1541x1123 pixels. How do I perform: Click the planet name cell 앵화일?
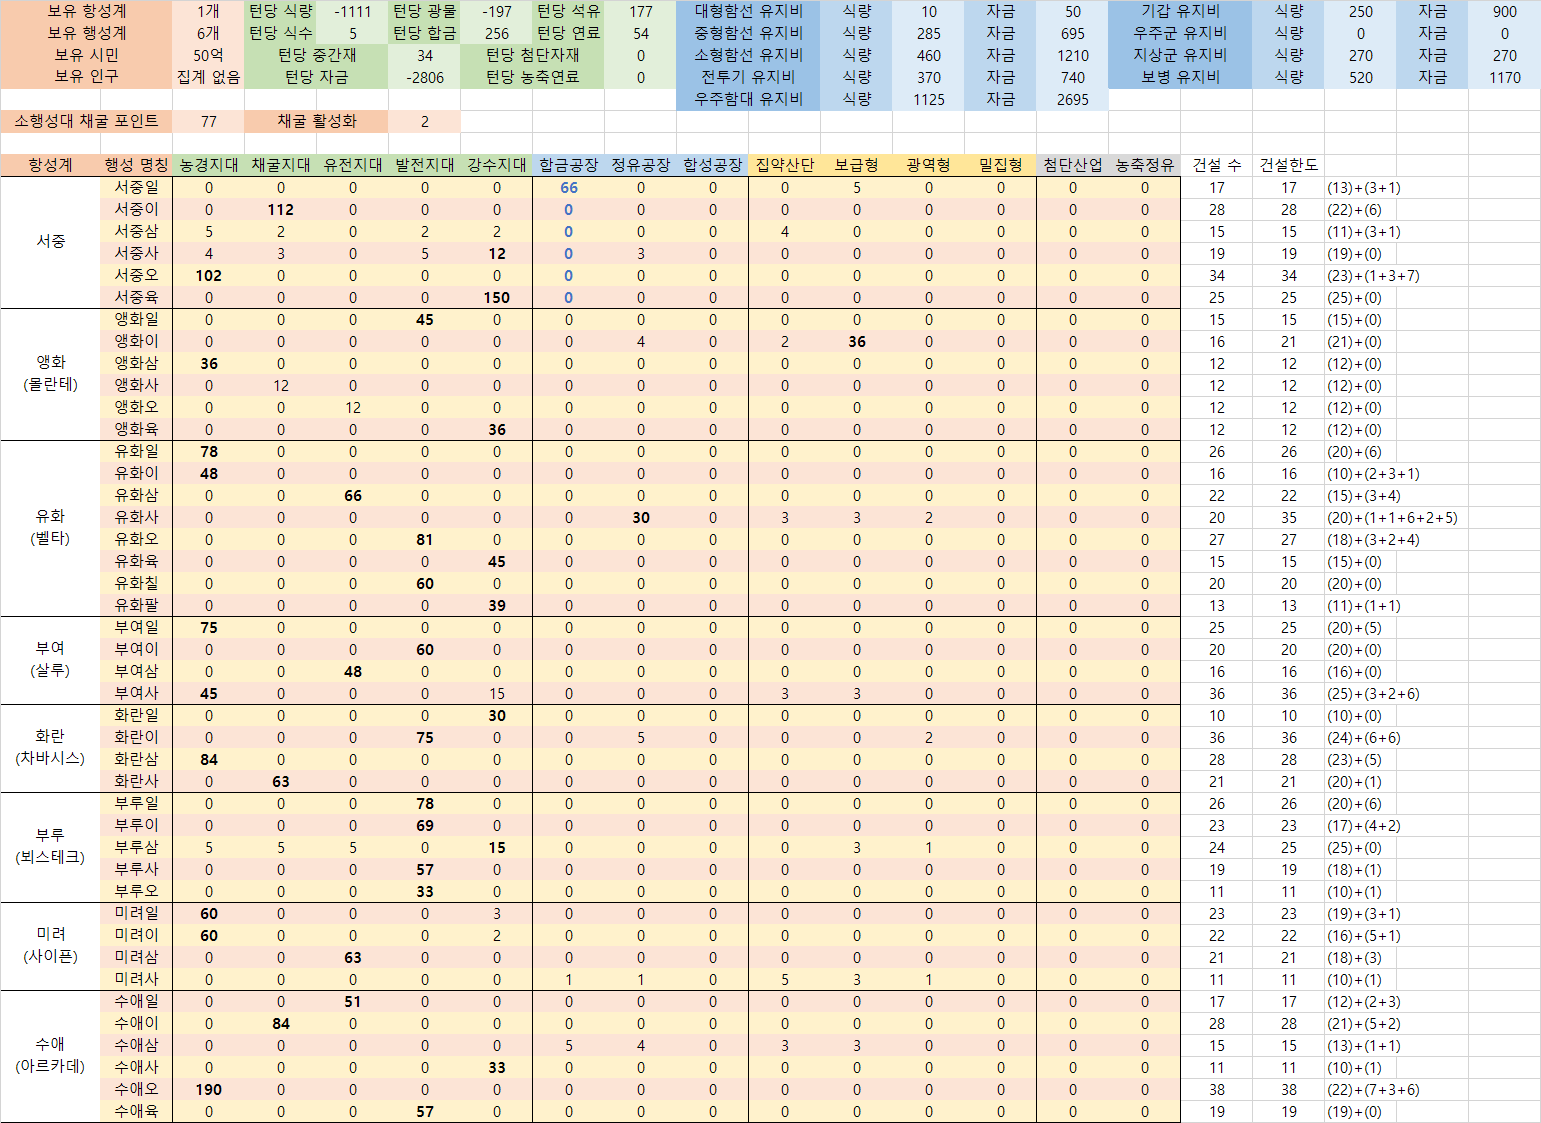coord(136,319)
